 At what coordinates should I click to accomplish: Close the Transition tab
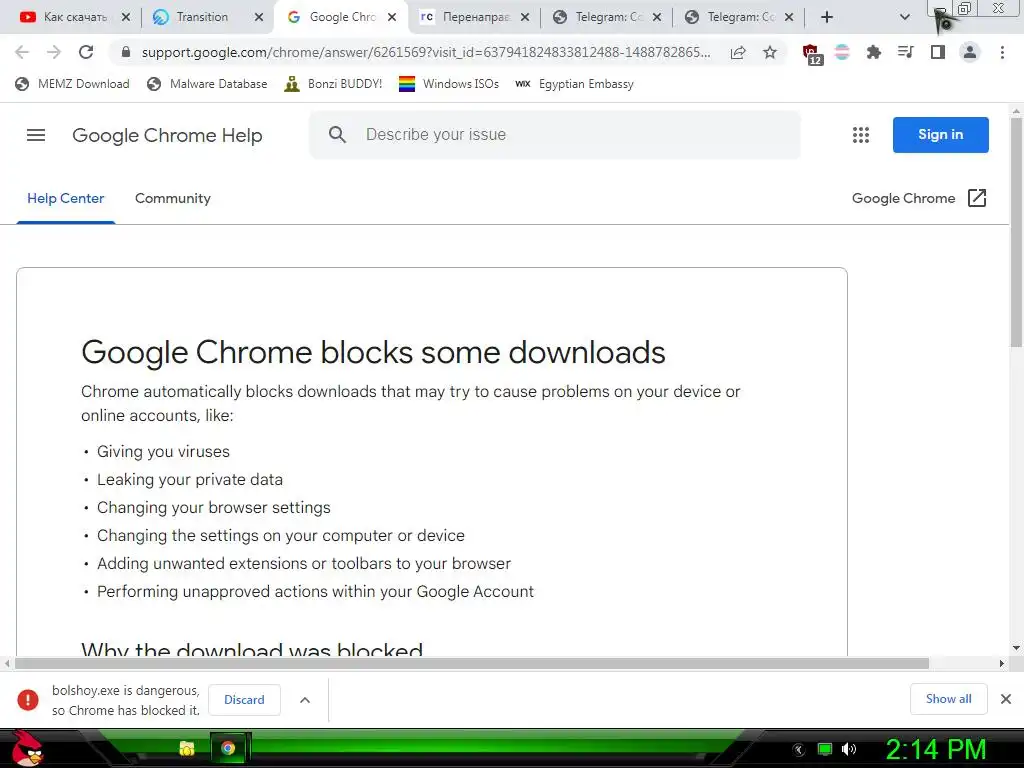259,17
